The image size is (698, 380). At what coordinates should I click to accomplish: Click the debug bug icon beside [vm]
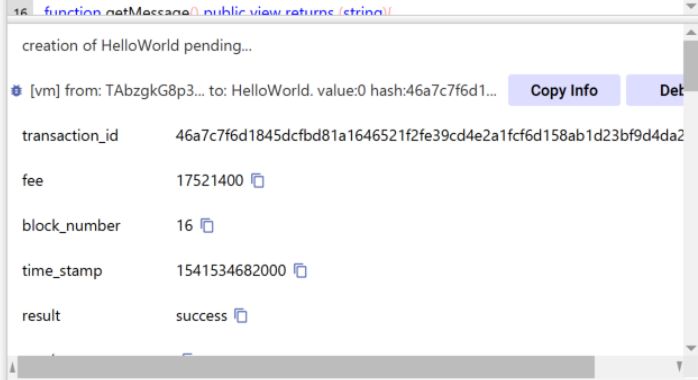(16, 91)
